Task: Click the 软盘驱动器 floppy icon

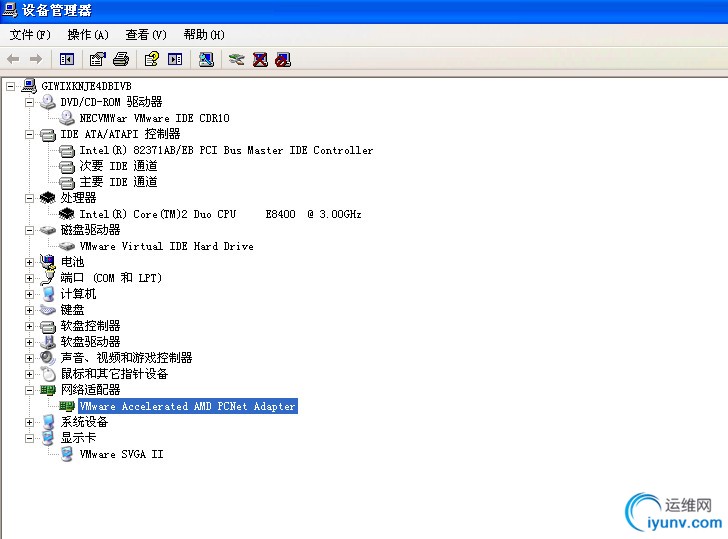Action: click(48, 342)
